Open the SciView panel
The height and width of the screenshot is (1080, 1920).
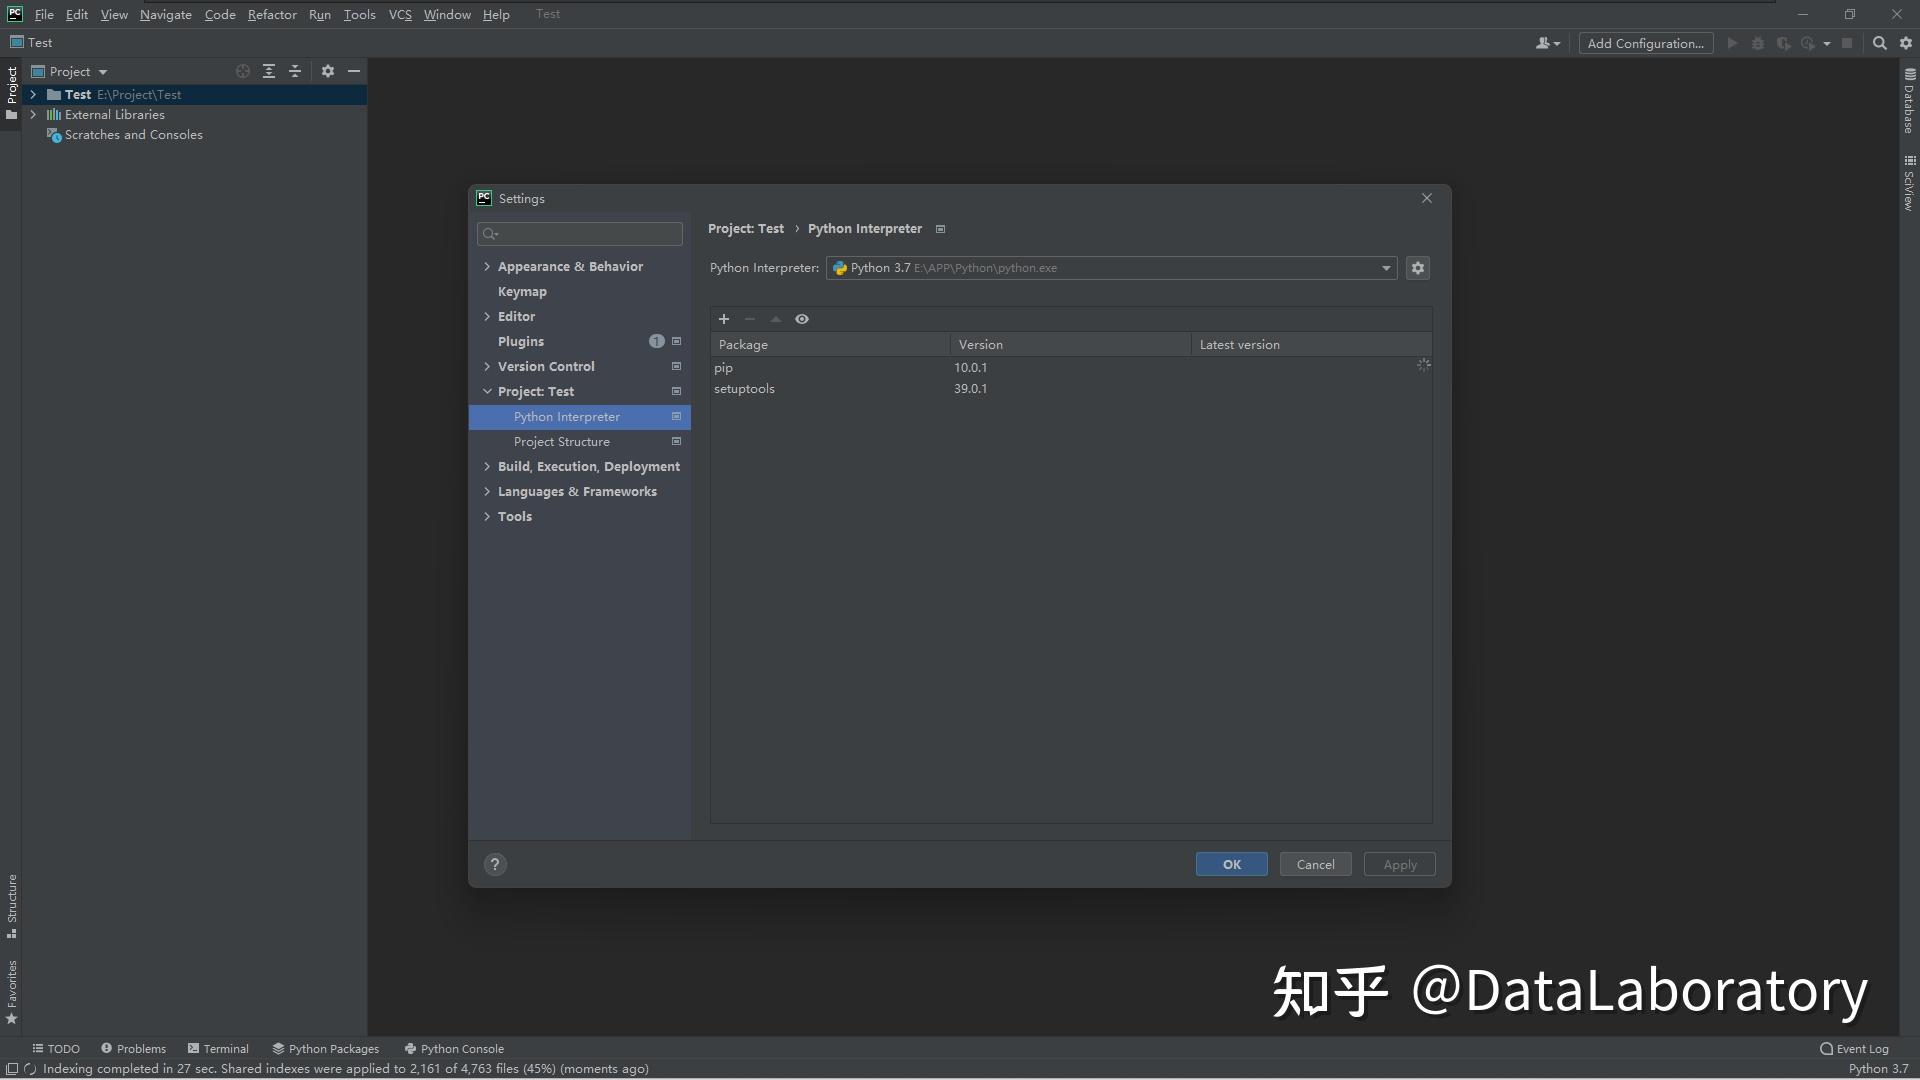click(1909, 185)
